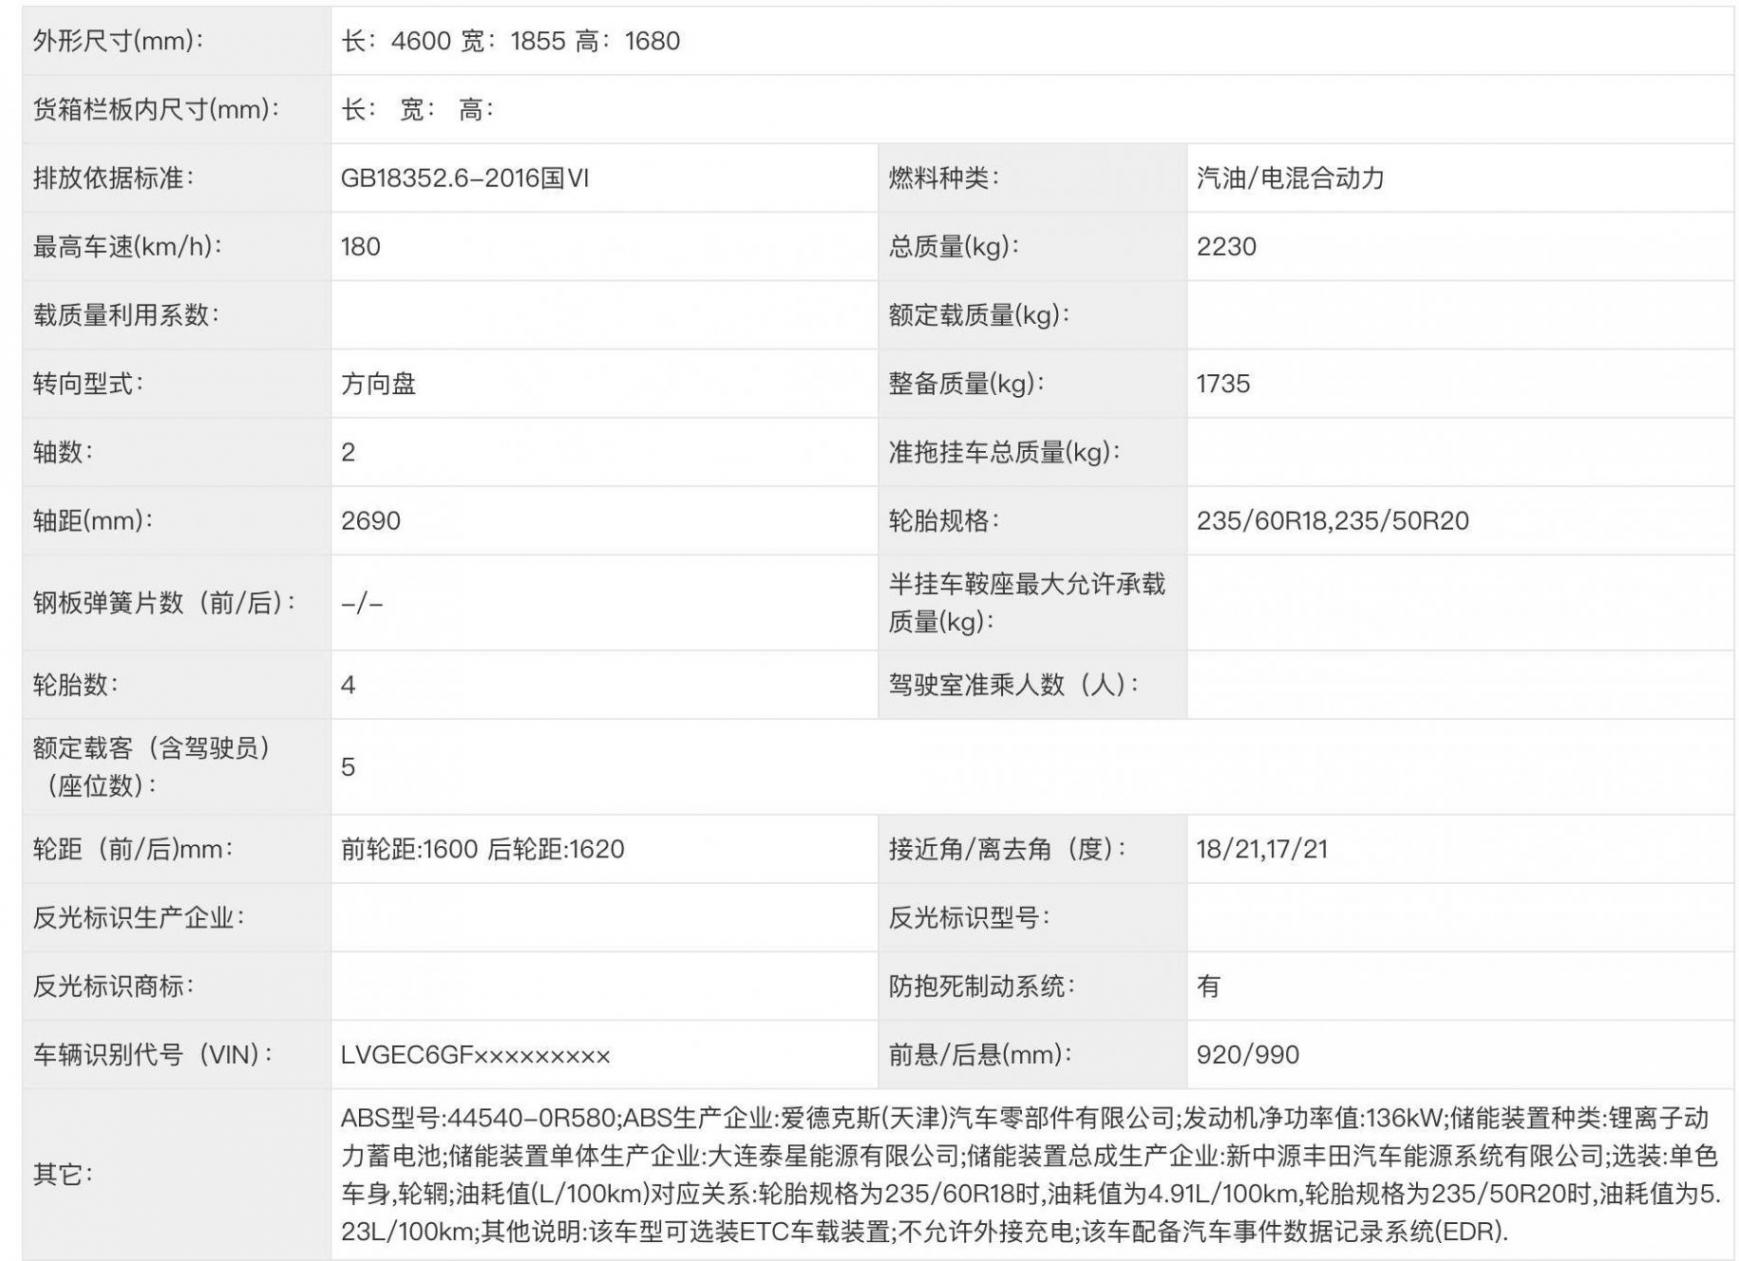
Task: Click the emission standard GB18352.6-2016国VI
Action: pos(470,177)
